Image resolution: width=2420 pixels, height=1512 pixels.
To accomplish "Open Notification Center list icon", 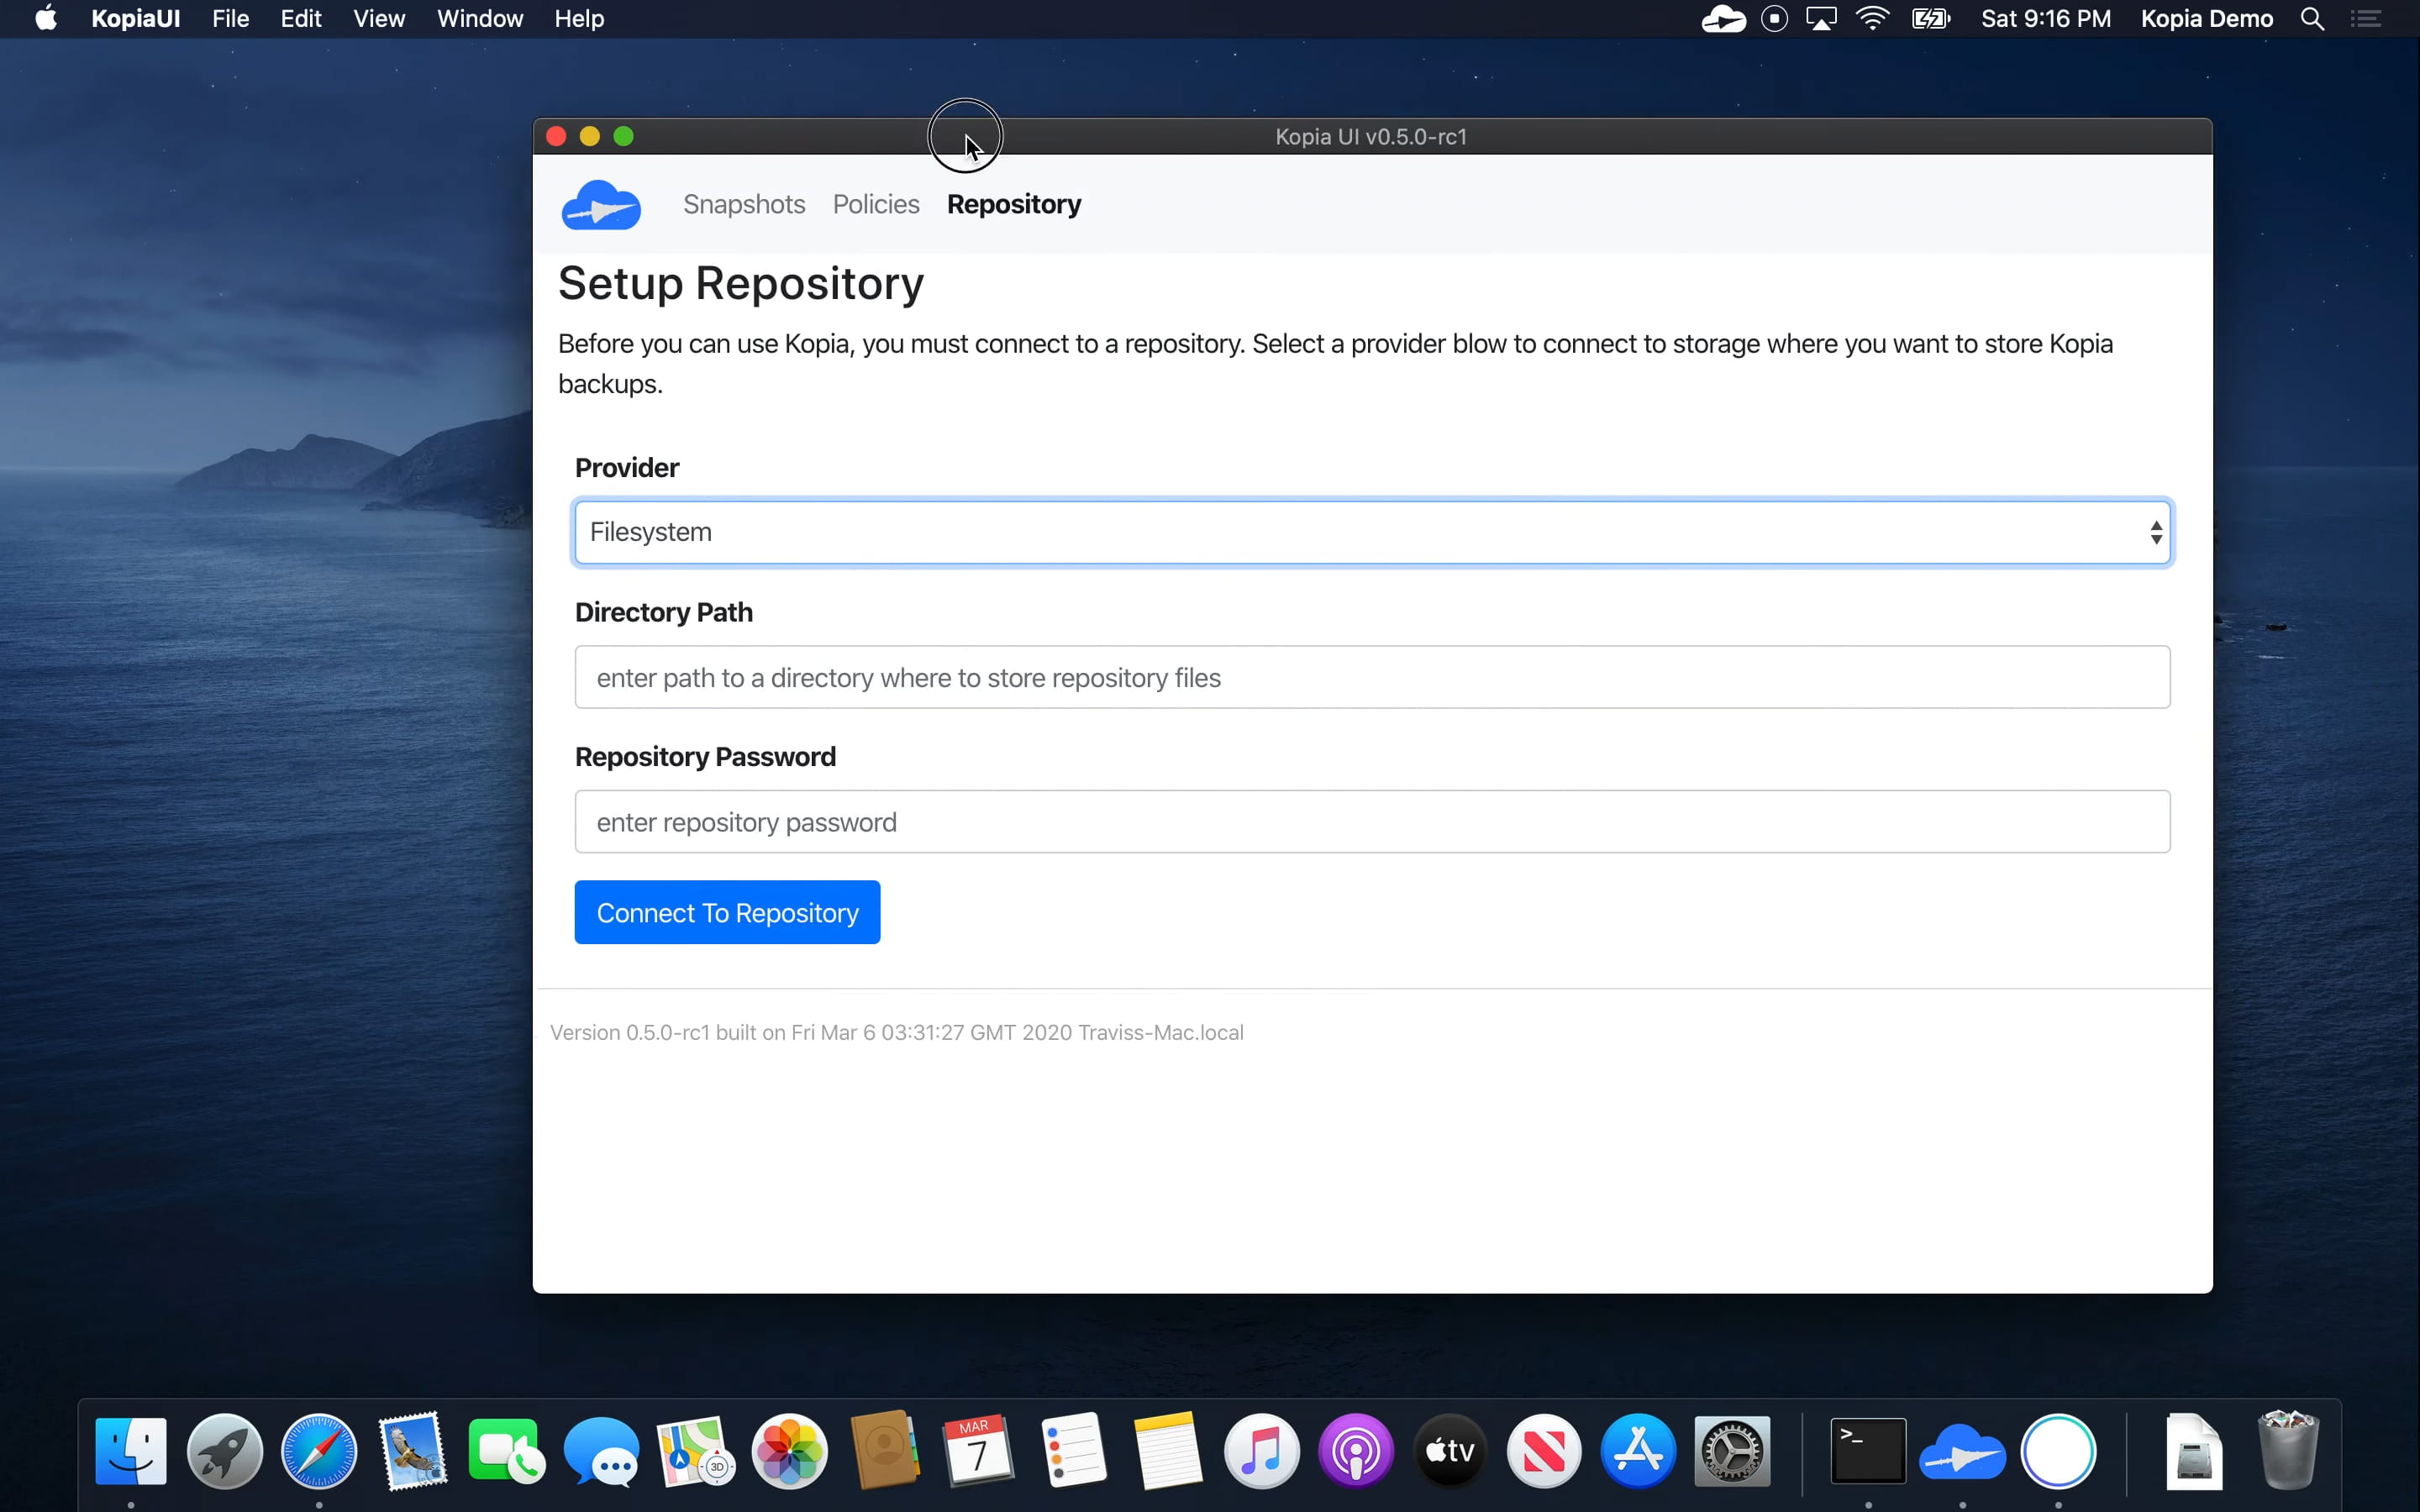I will [2365, 19].
